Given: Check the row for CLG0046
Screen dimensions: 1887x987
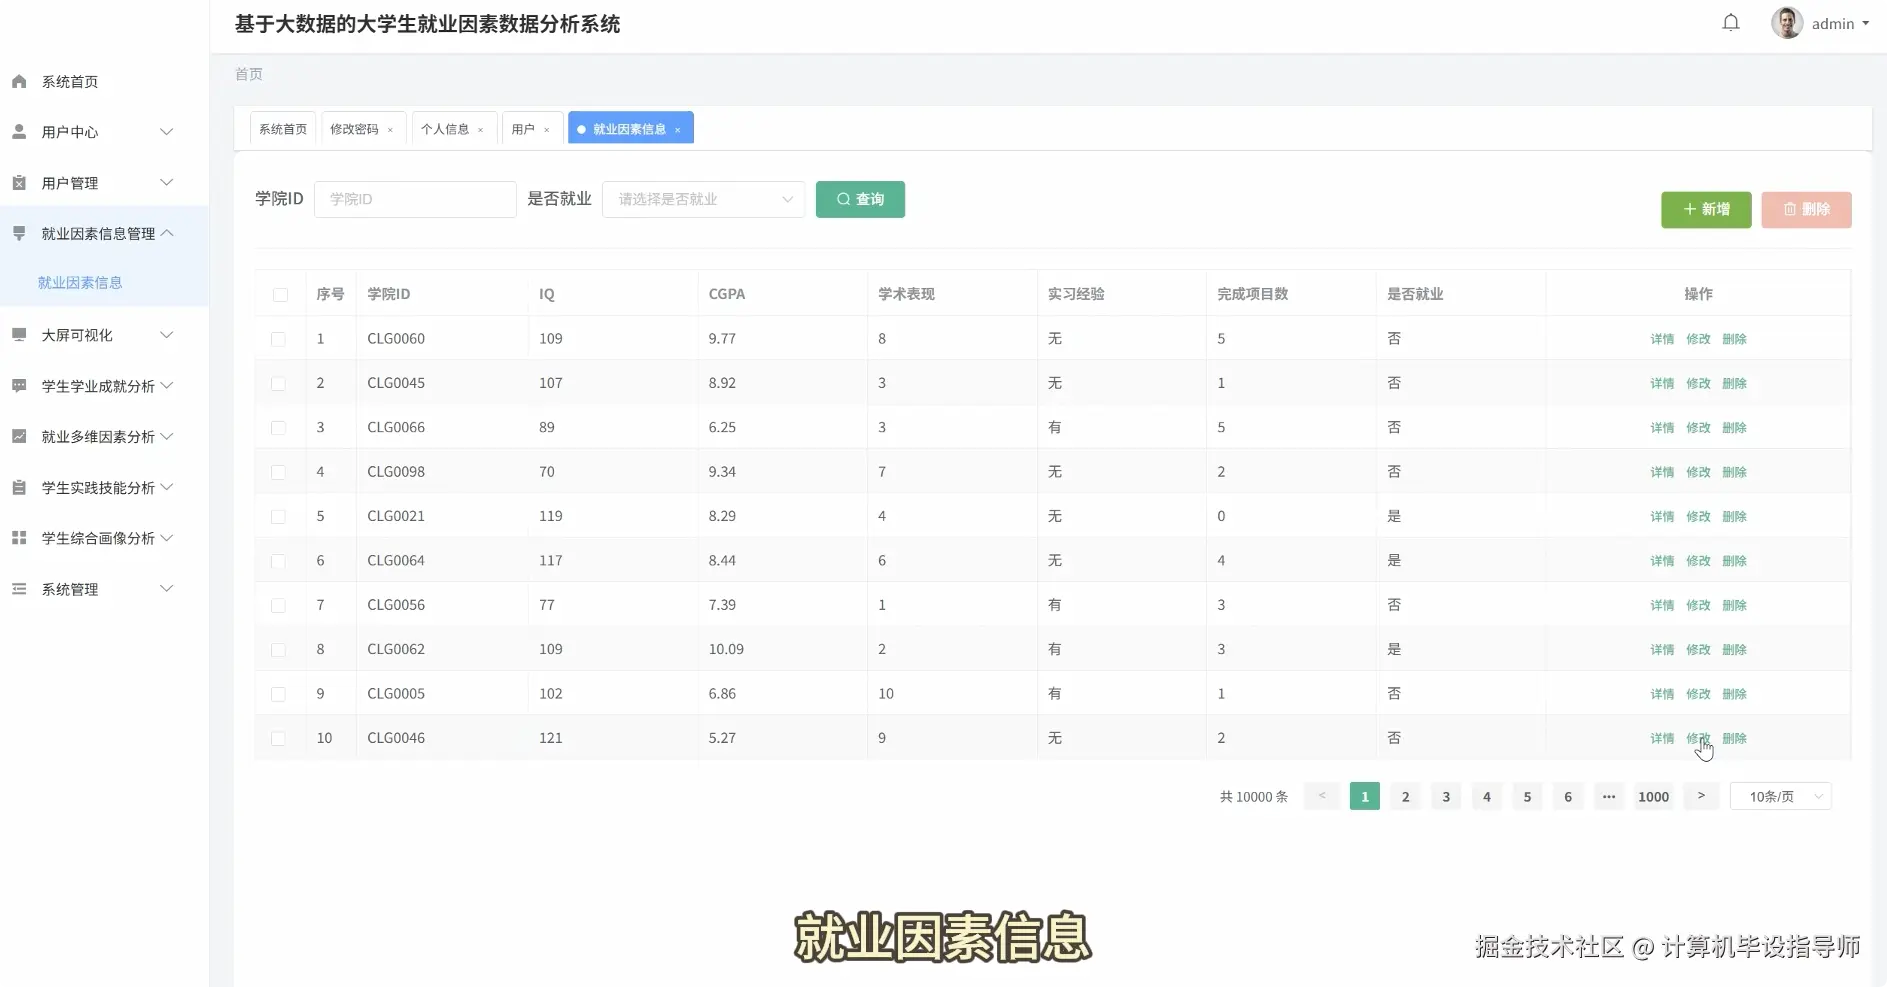Looking at the screenshot, I should click(x=278, y=738).
